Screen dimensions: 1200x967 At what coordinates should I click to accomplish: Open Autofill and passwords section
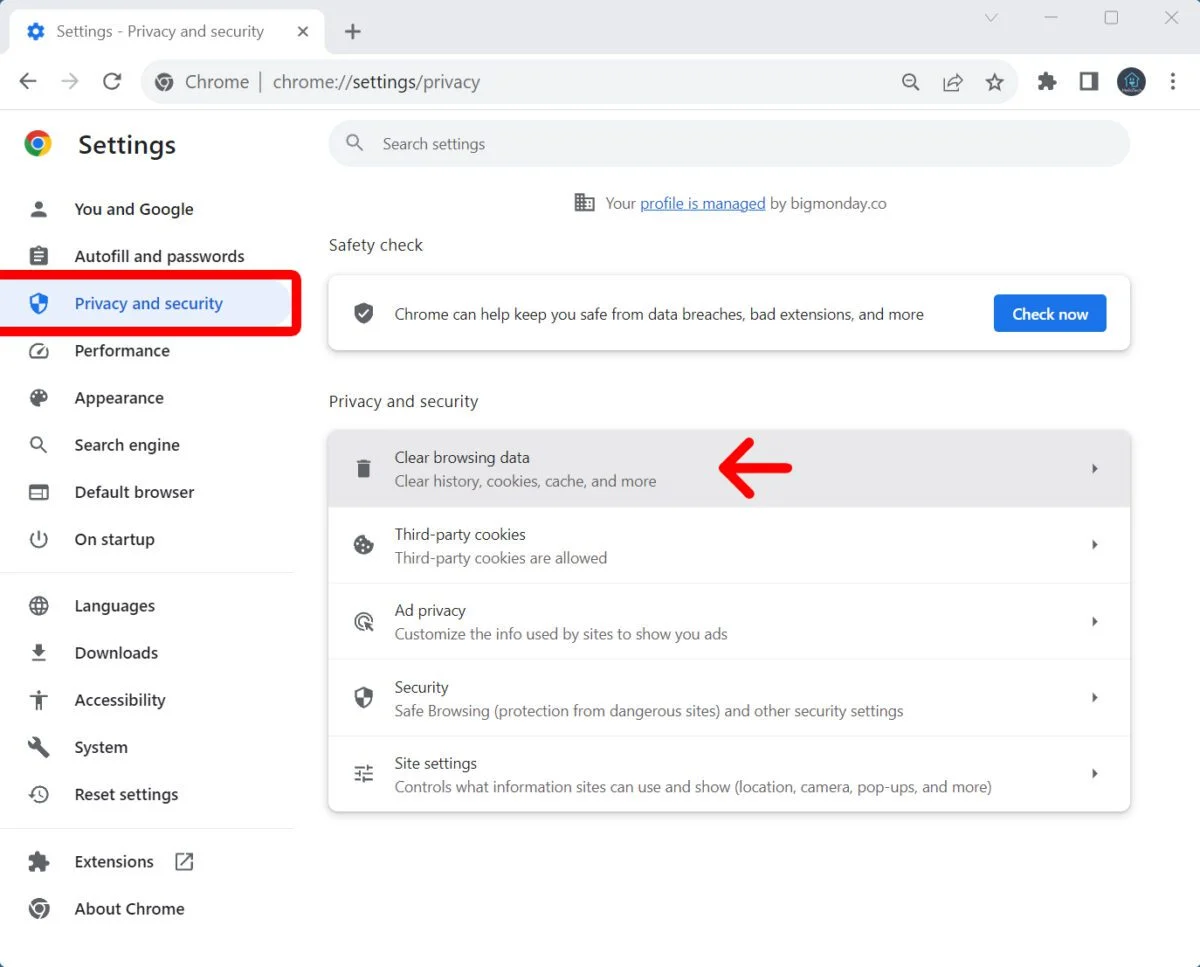coord(159,256)
